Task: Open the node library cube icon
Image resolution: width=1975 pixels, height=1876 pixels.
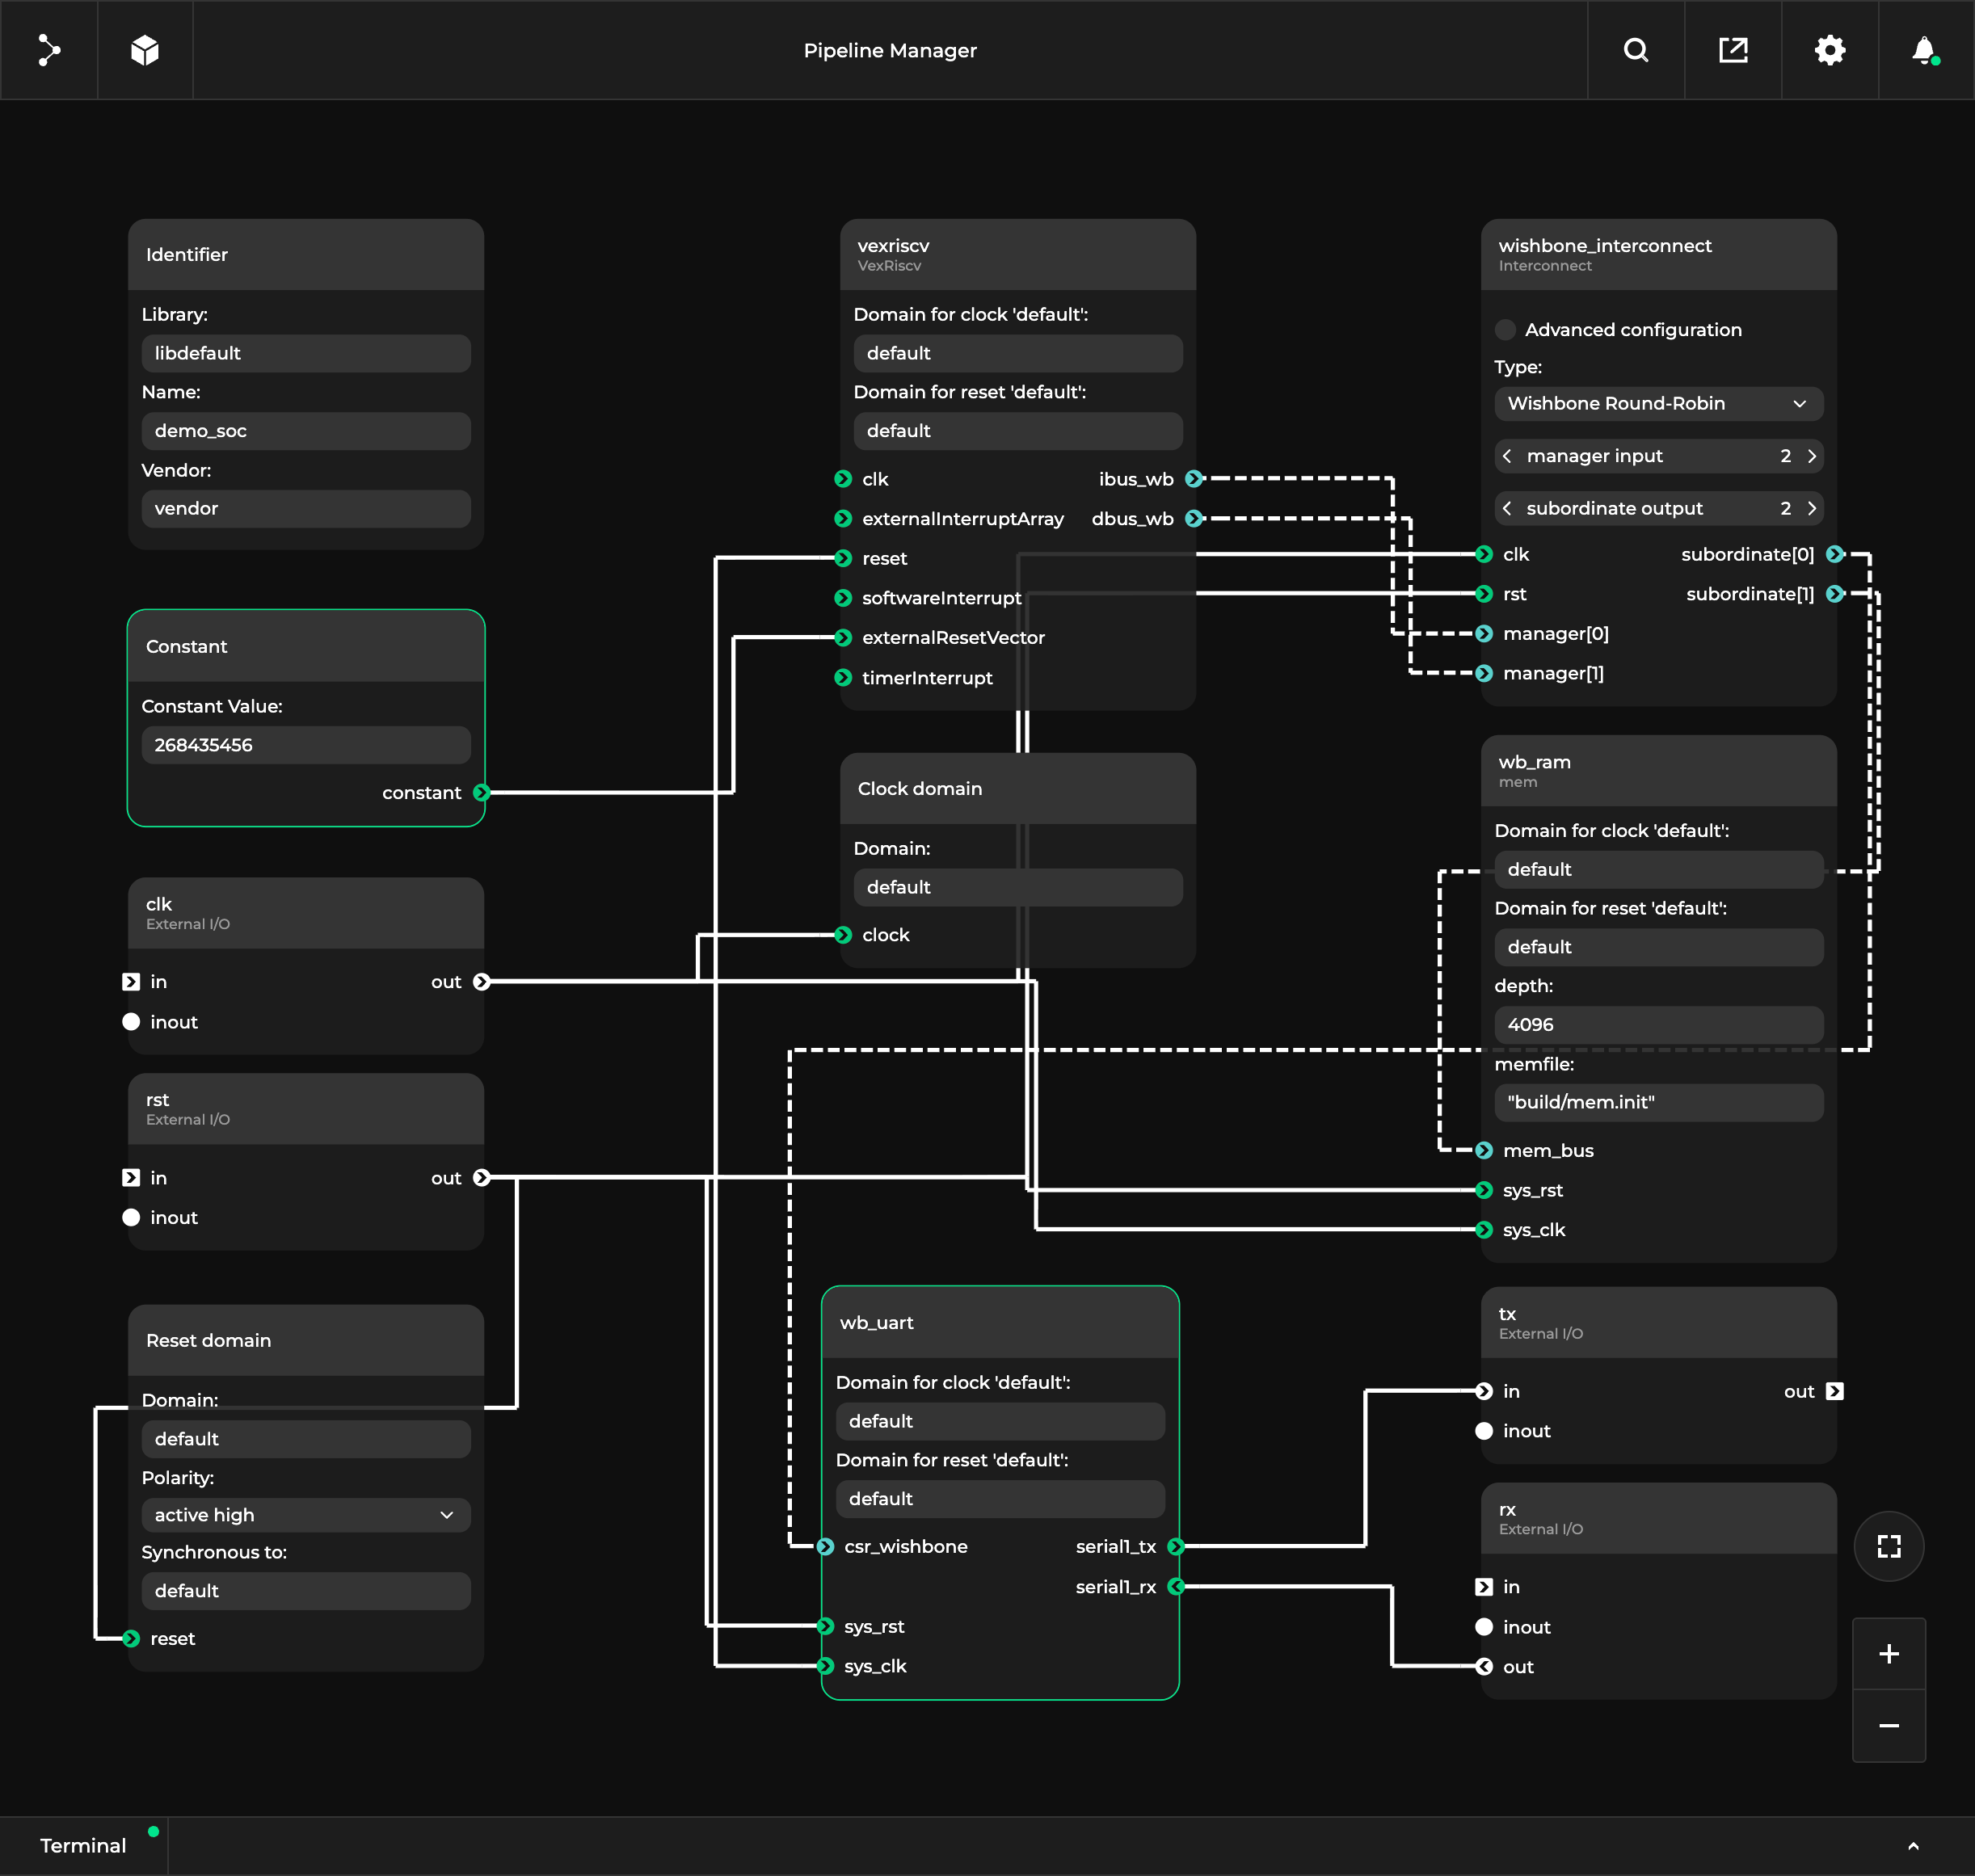Action: pos(145,50)
